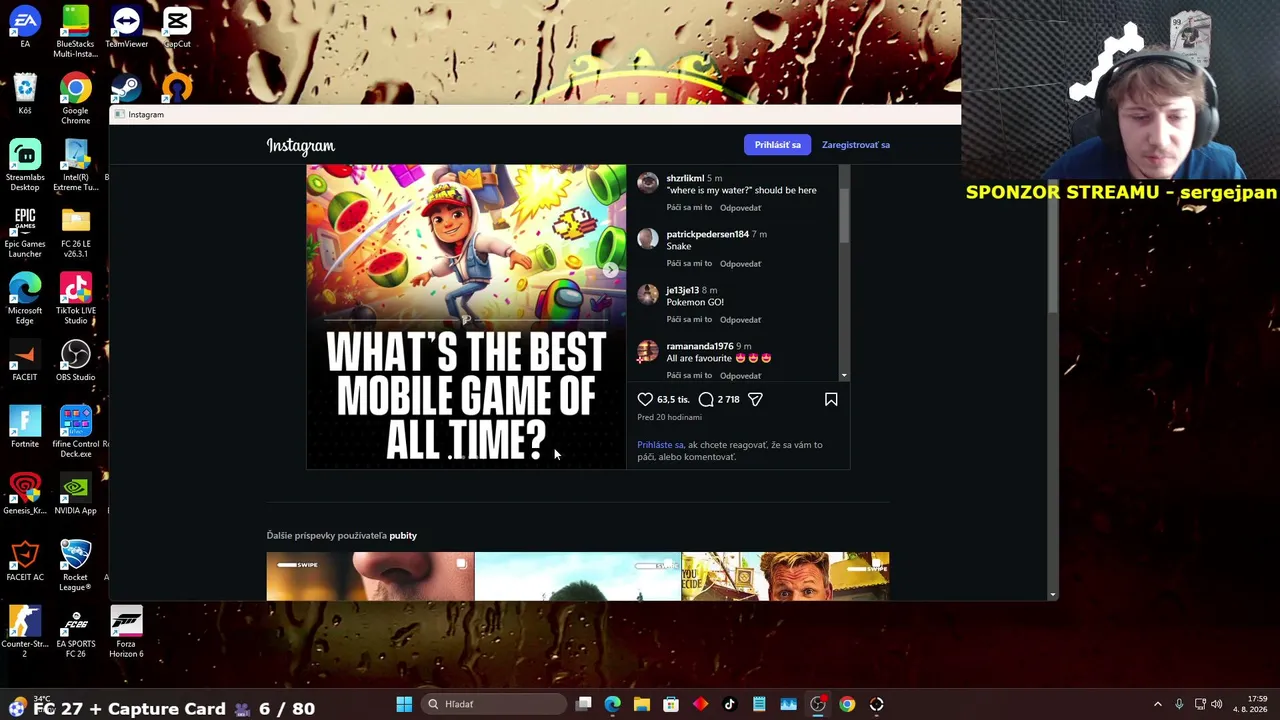Click Zaregistrovať sa link

pos(856,145)
